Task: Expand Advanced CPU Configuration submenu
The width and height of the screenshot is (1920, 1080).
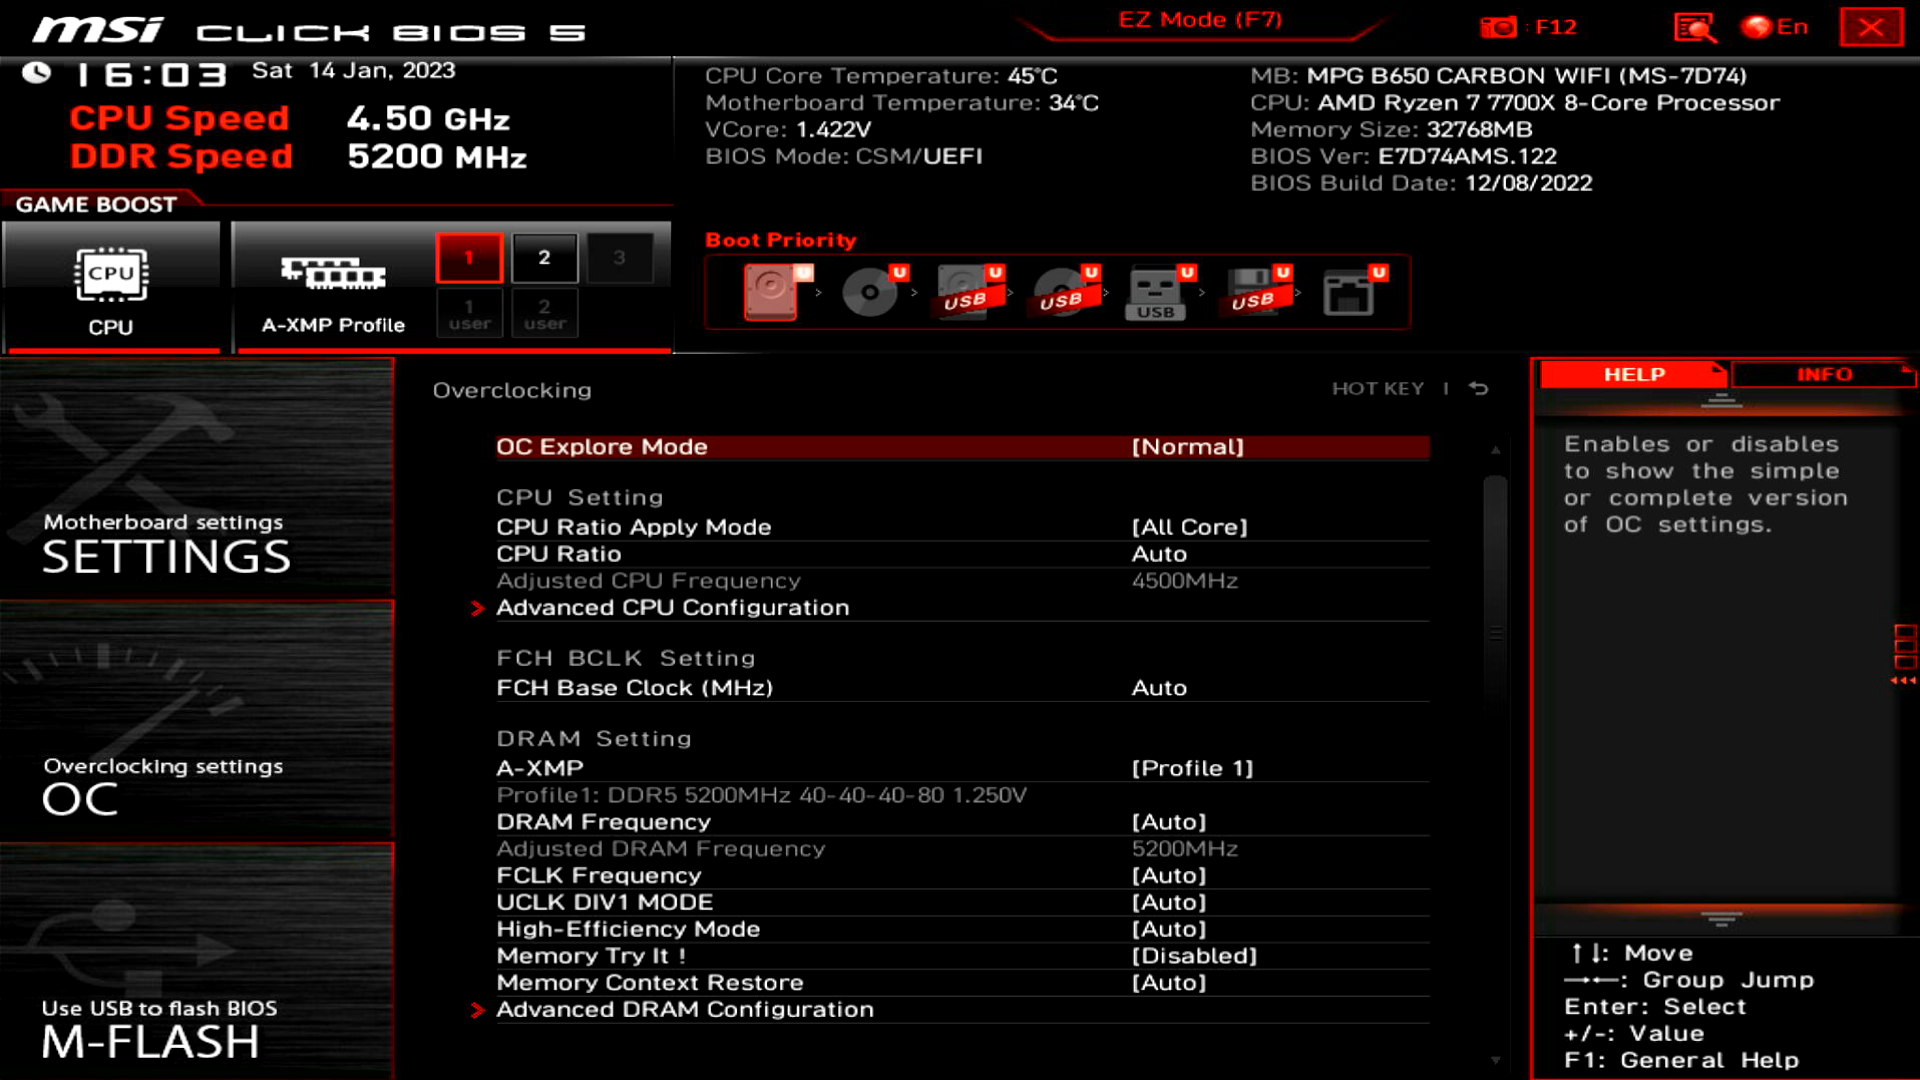Action: click(x=672, y=608)
